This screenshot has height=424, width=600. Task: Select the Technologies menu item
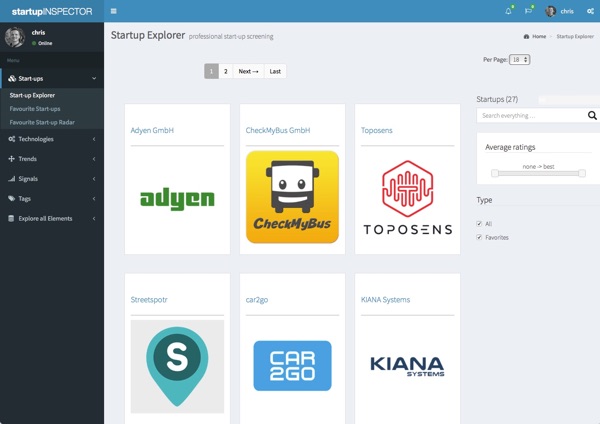(x=36, y=139)
